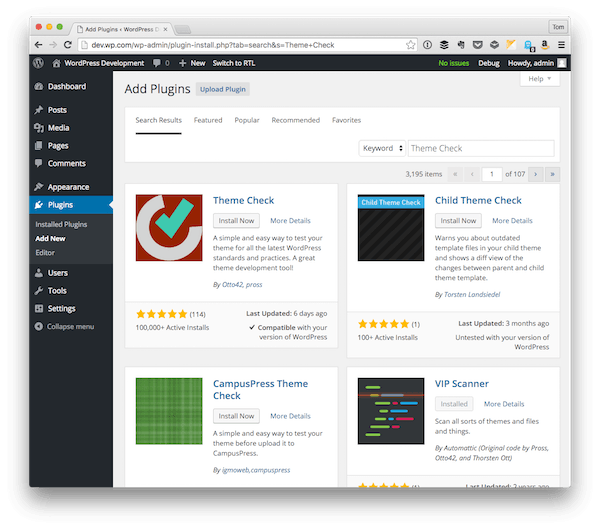Expand the Help dropdown tab
This screenshot has height=529, width=600.
tap(540, 79)
